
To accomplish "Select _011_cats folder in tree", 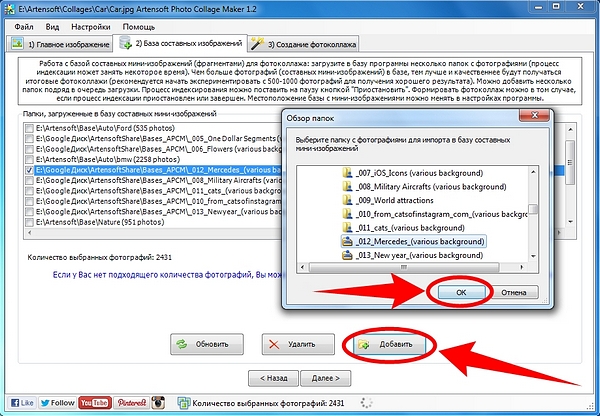I will click(409, 228).
